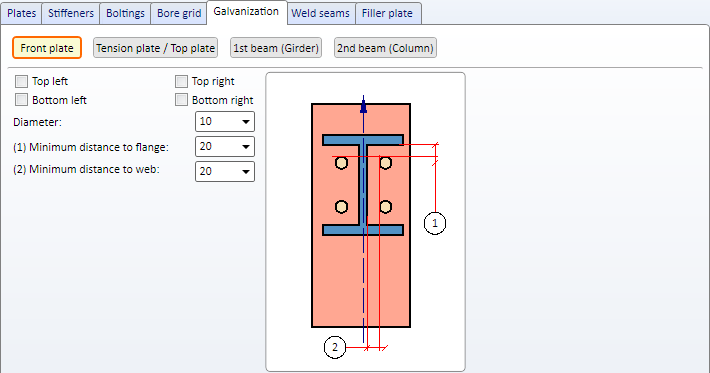Go to the Boltings tab

point(125,13)
